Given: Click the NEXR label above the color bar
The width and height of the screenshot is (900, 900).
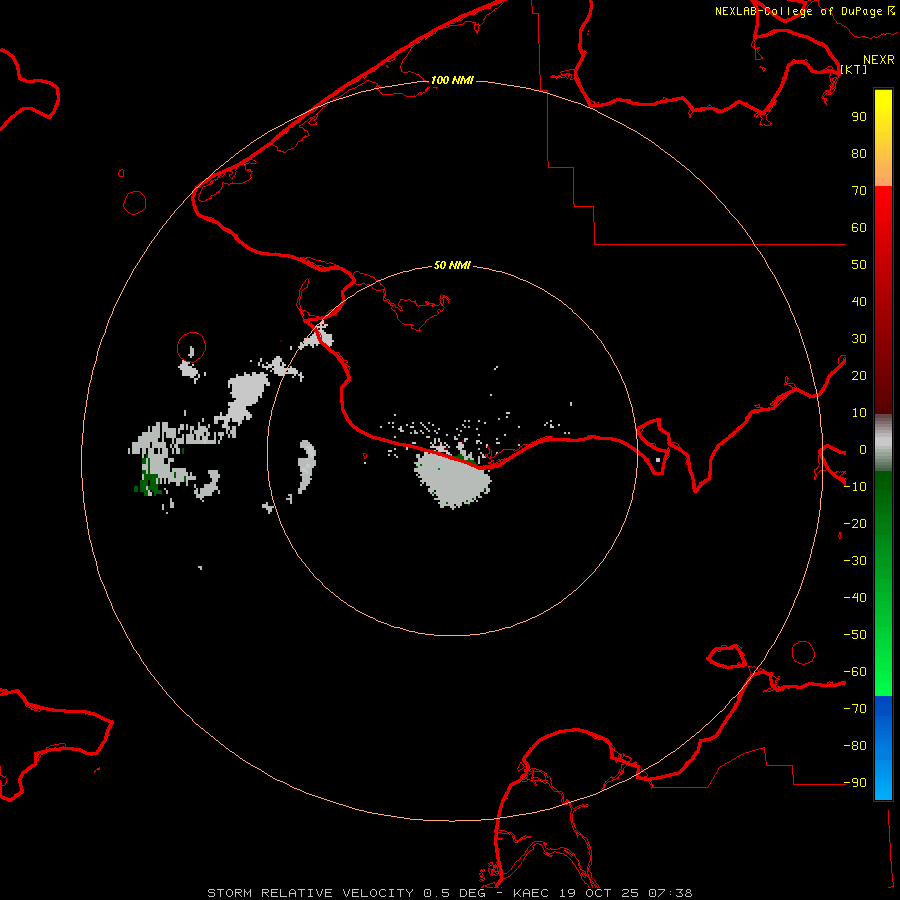Looking at the screenshot, I should coord(879,60).
